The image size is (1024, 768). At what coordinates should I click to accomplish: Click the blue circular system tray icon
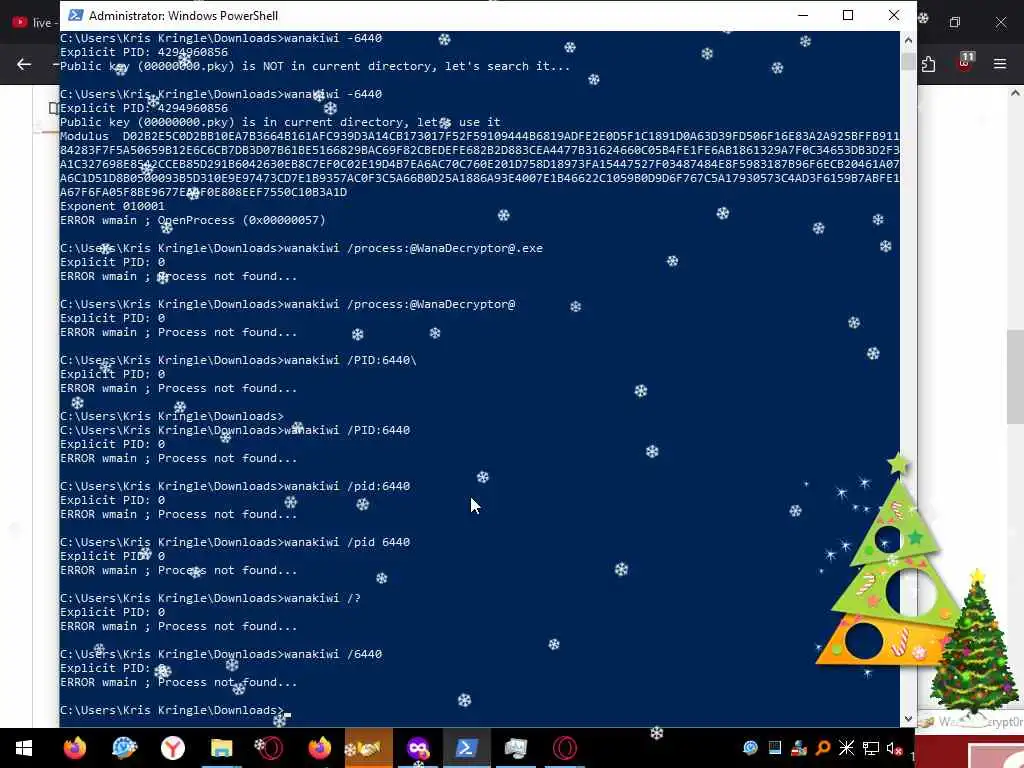(x=750, y=748)
